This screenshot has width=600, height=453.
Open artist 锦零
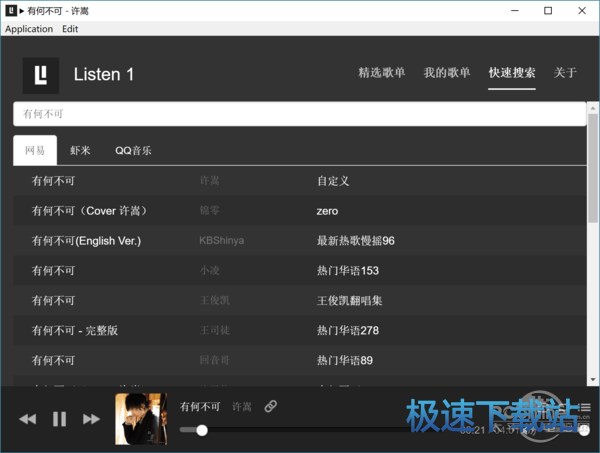point(210,210)
